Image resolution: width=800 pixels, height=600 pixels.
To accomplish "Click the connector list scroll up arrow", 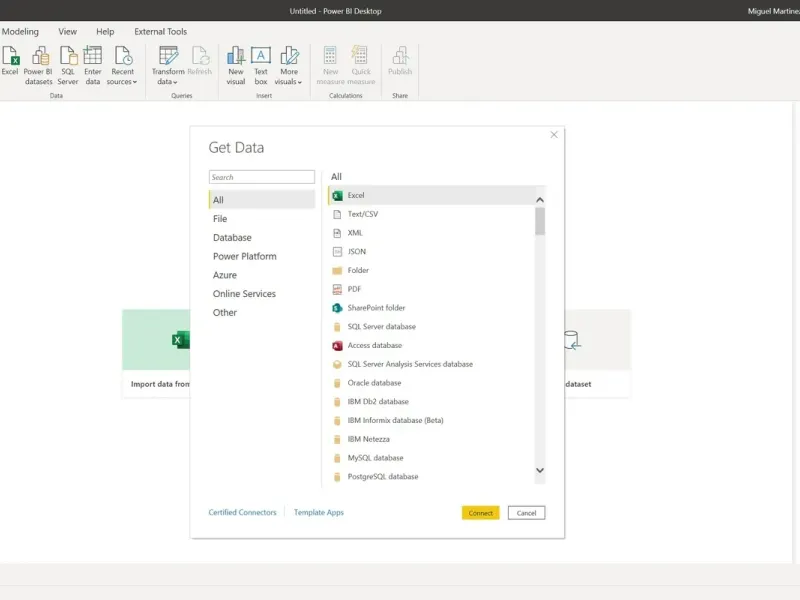I will tap(540, 199).
